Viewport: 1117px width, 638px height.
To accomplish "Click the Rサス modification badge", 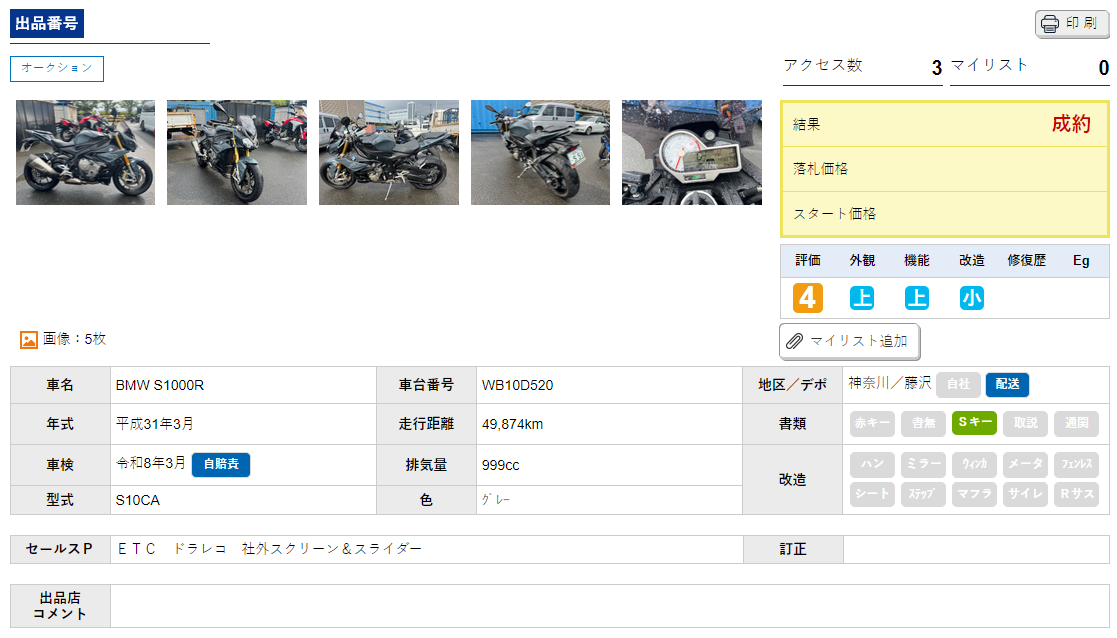I will click(1076, 494).
